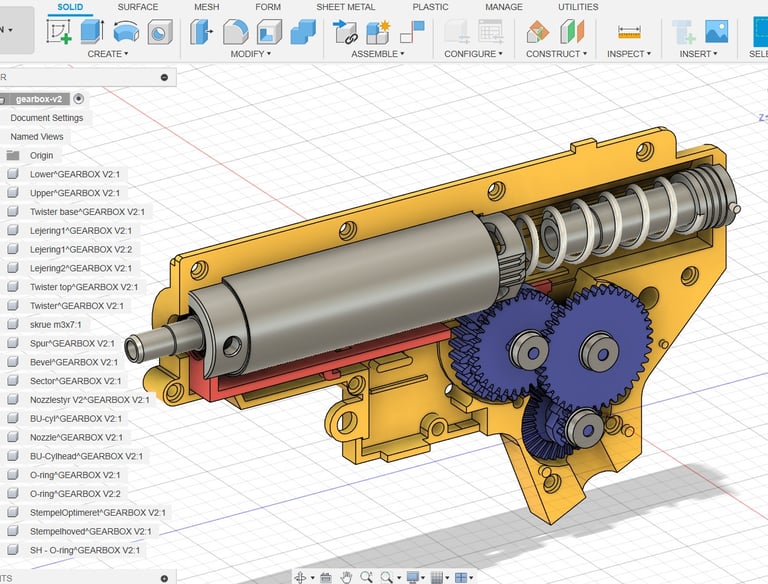Image resolution: width=768 pixels, height=584 pixels.
Task: Expand the bottom panel with plus button
Action: (x=164, y=578)
